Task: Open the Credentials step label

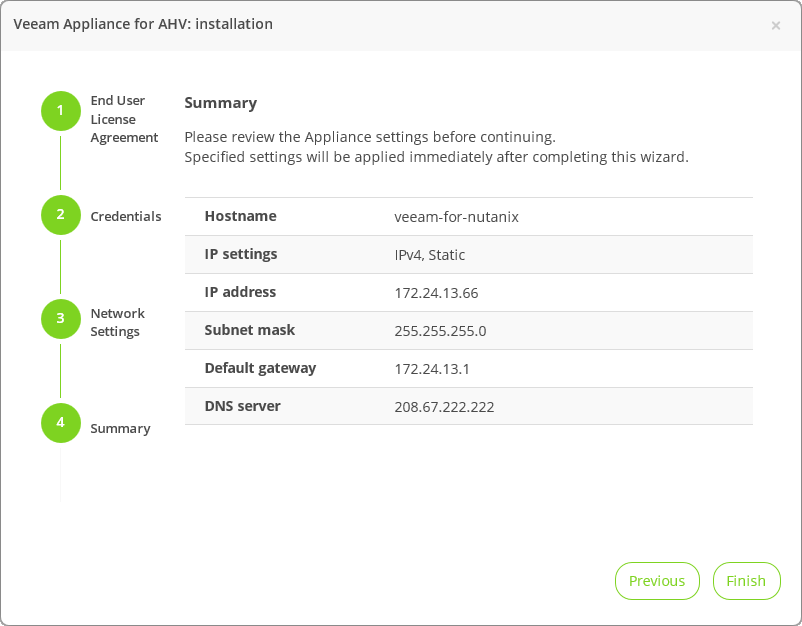Action: click(x=126, y=216)
